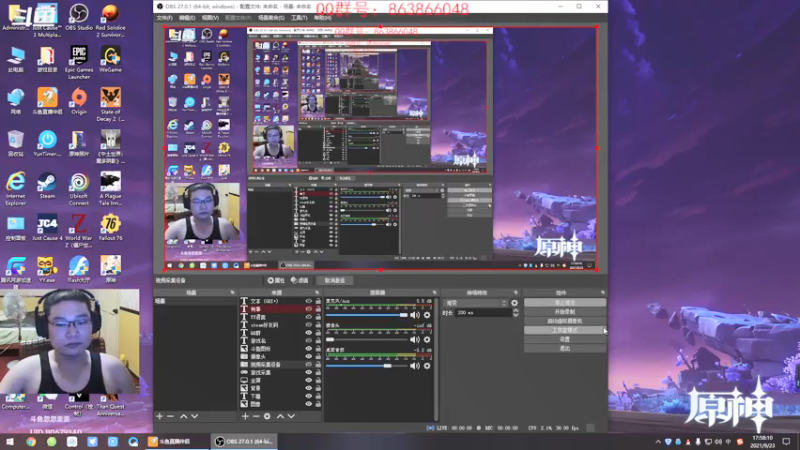Toggle lock on 斗鱼图标 source
The width and height of the screenshot is (800, 450).
(x=318, y=348)
